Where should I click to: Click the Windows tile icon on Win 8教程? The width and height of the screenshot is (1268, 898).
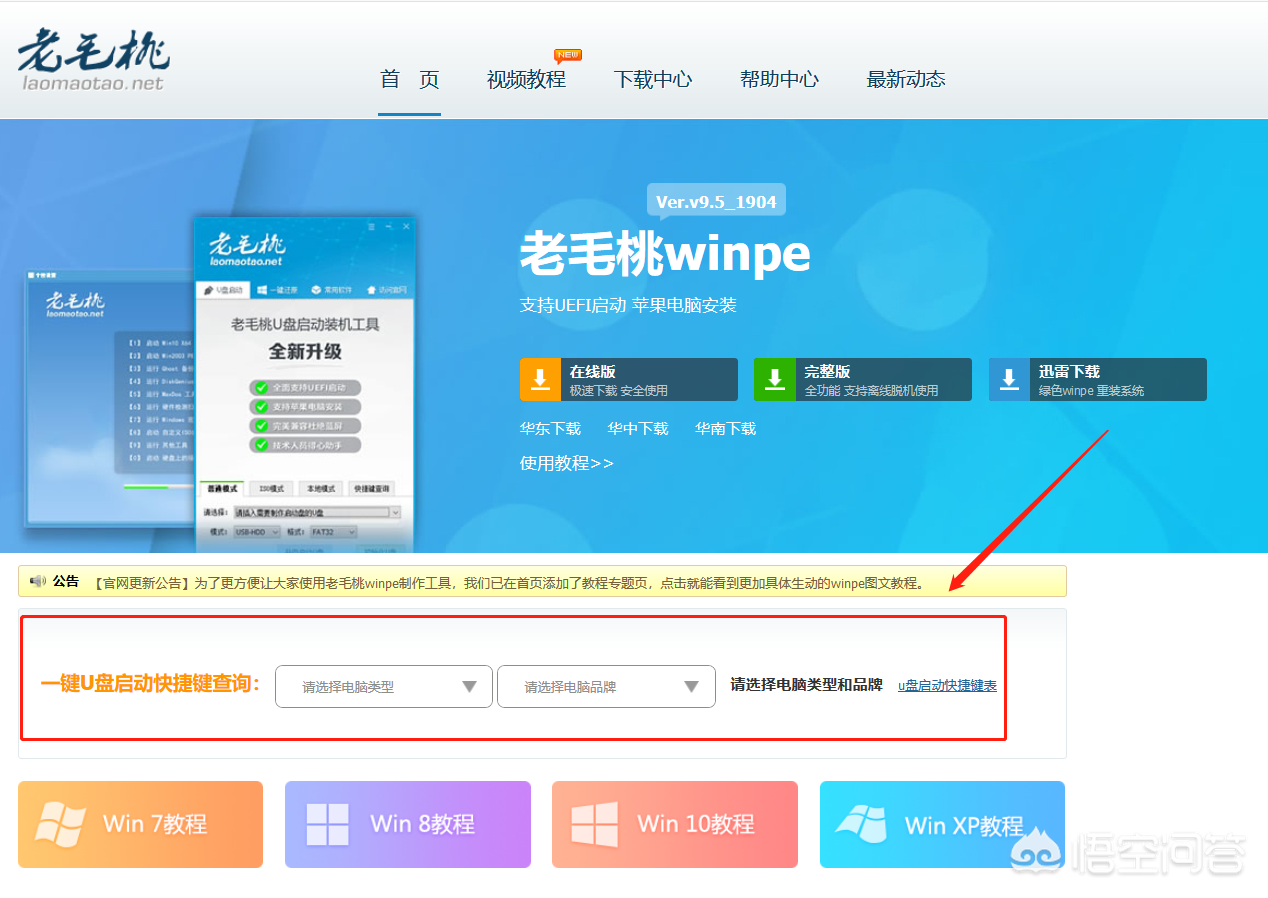(x=328, y=825)
